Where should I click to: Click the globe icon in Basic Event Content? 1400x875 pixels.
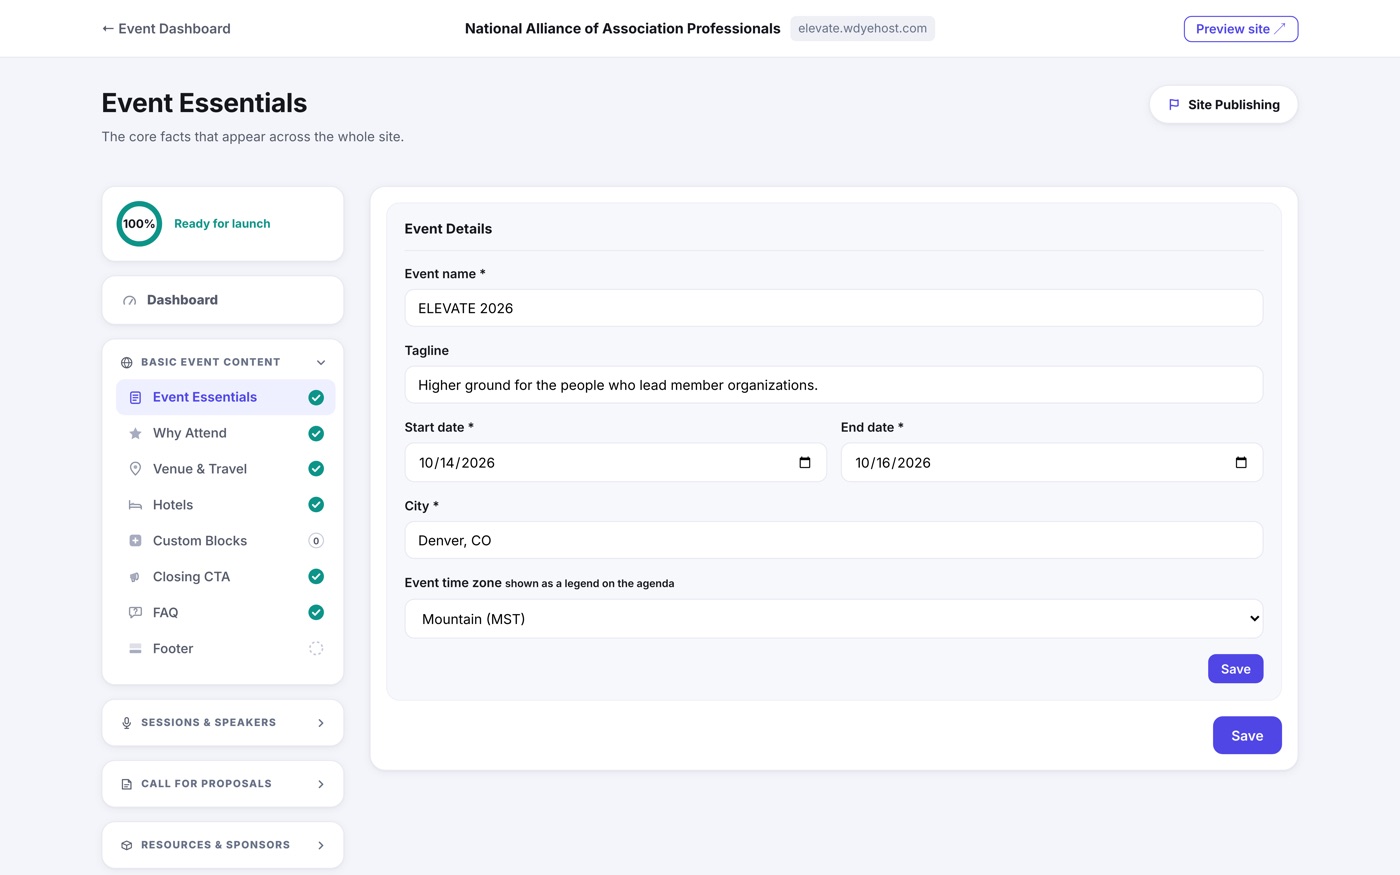(x=126, y=363)
